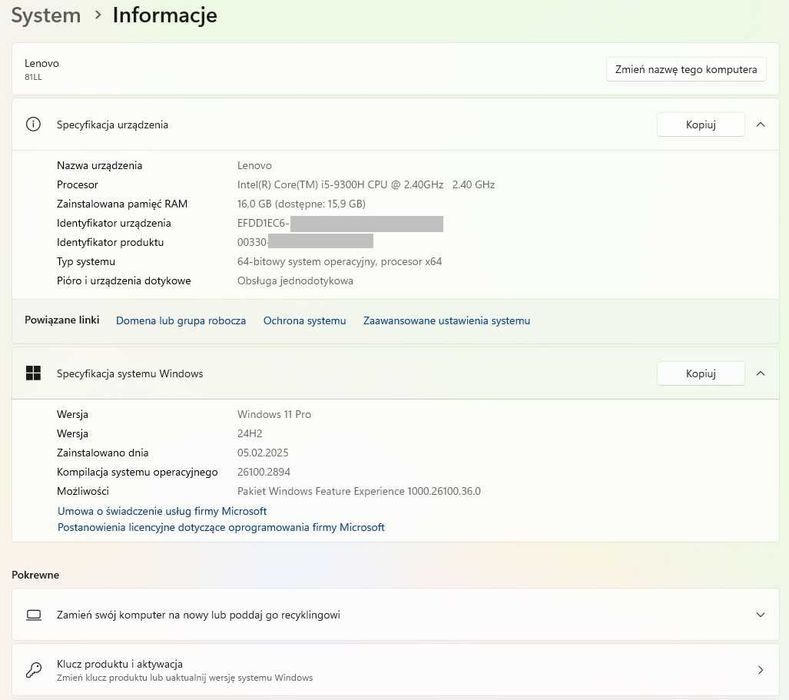The height and width of the screenshot is (700, 789).
Task: Select OS build value '26100.2894'
Action: (264, 472)
